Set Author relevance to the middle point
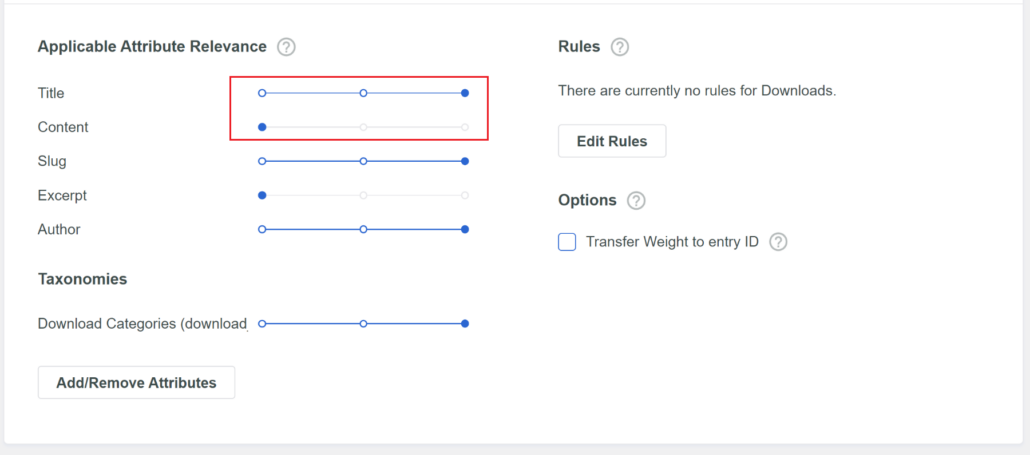The height and width of the screenshot is (455, 1030). [x=363, y=230]
